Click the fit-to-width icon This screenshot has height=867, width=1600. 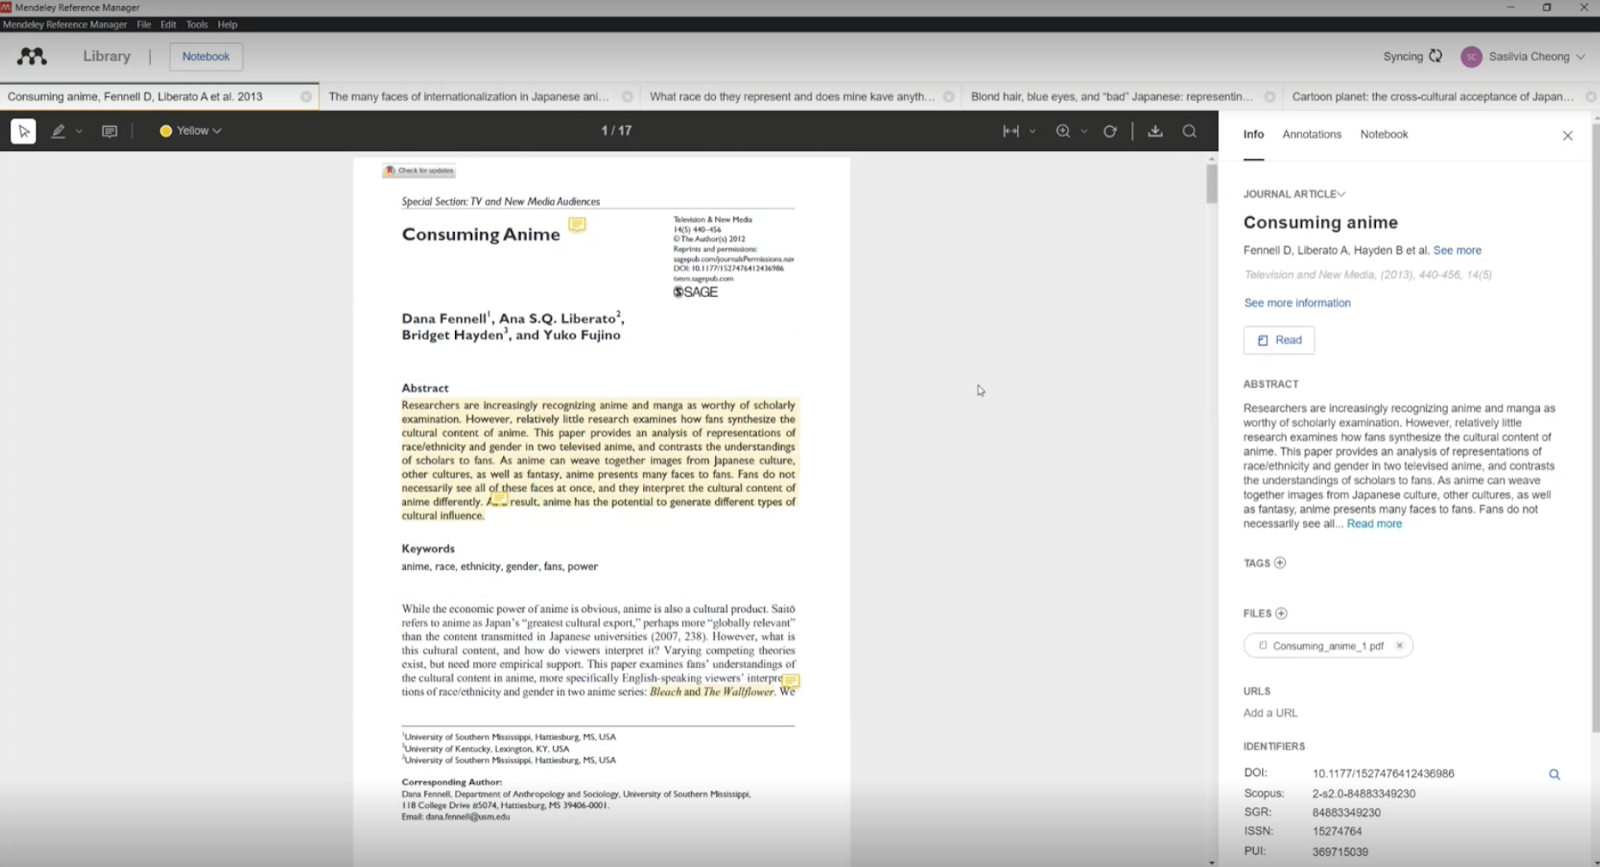[x=1011, y=131]
